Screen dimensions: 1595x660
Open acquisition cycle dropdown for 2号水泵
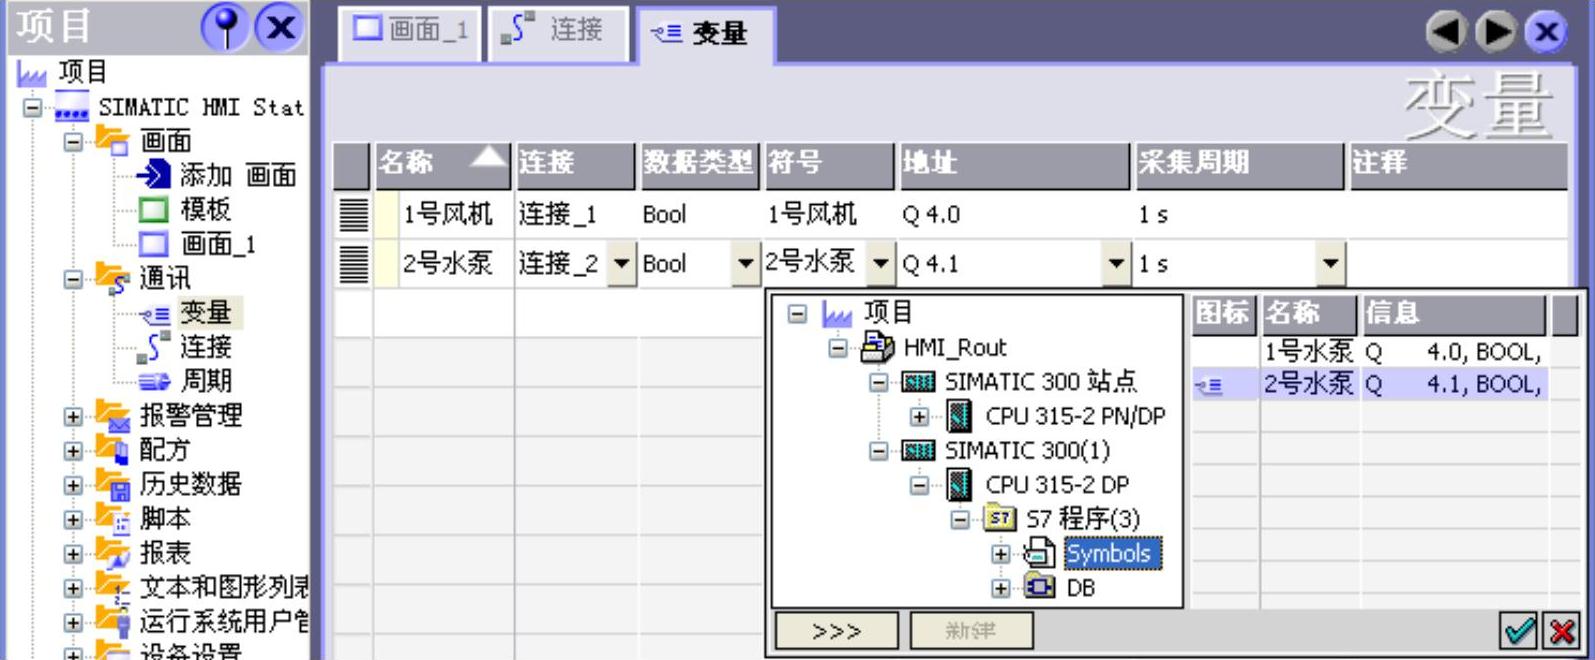[1330, 265]
